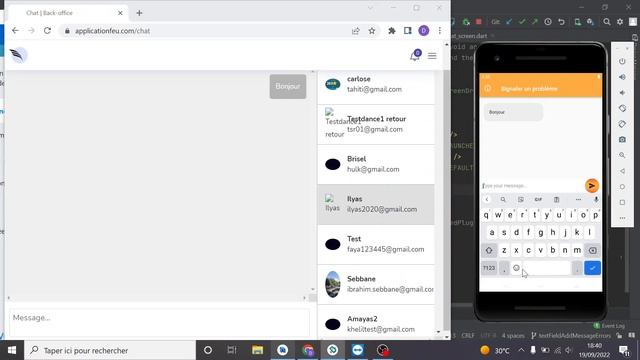Tap keyboard microphone icon in emulator
640x360 pixels.
596,200
